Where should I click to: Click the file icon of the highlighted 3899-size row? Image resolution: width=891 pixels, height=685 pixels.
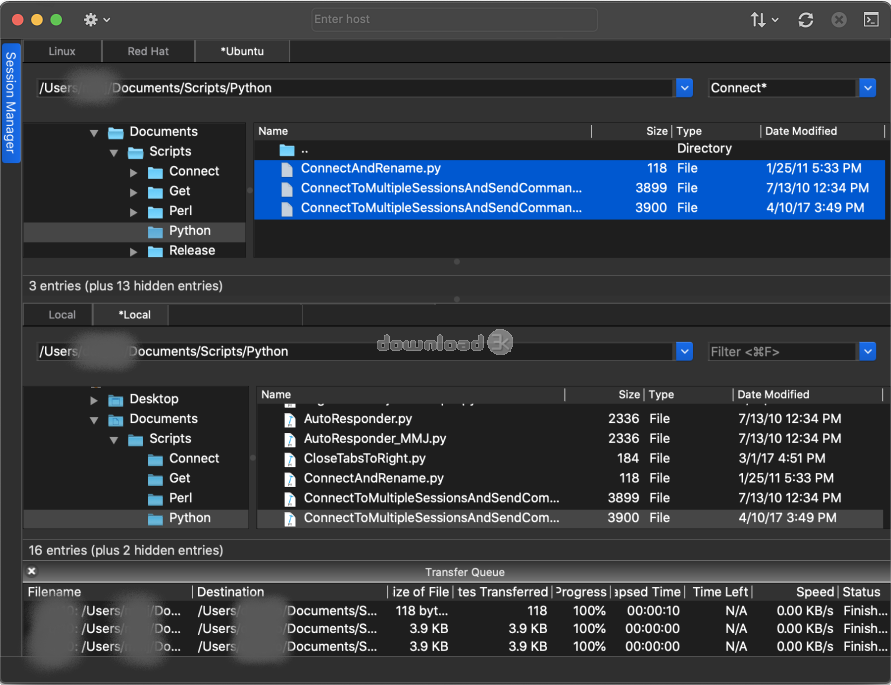287,189
